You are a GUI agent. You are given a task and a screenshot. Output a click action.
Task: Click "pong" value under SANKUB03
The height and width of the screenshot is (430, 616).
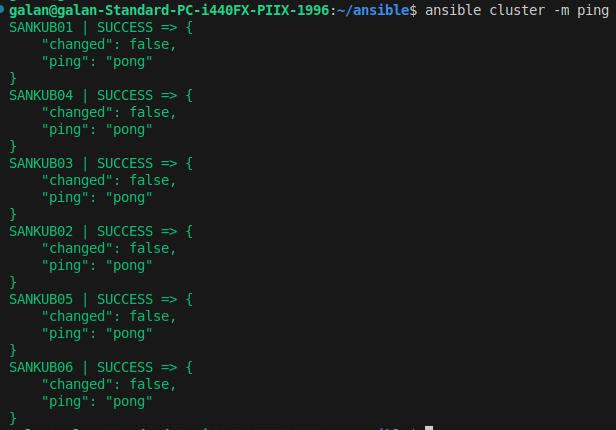pos(129,198)
